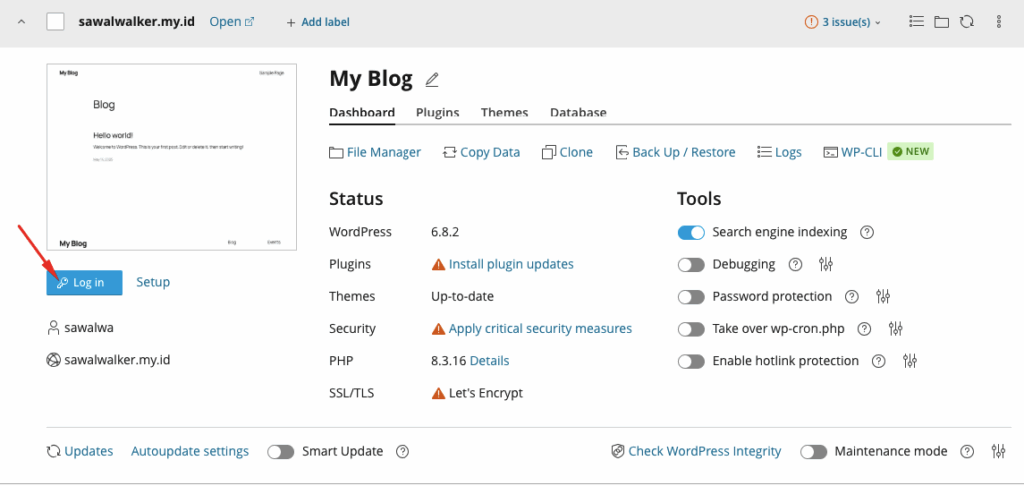Show help for hotlink protection
Image resolution: width=1024 pixels, height=486 pixels.
[x=878, y=361]
